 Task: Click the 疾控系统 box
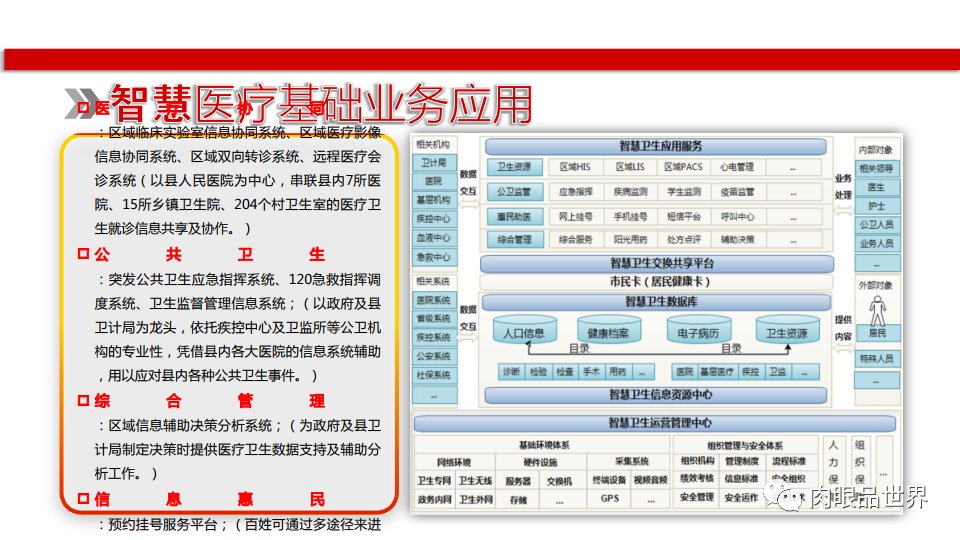click(434, 337)
